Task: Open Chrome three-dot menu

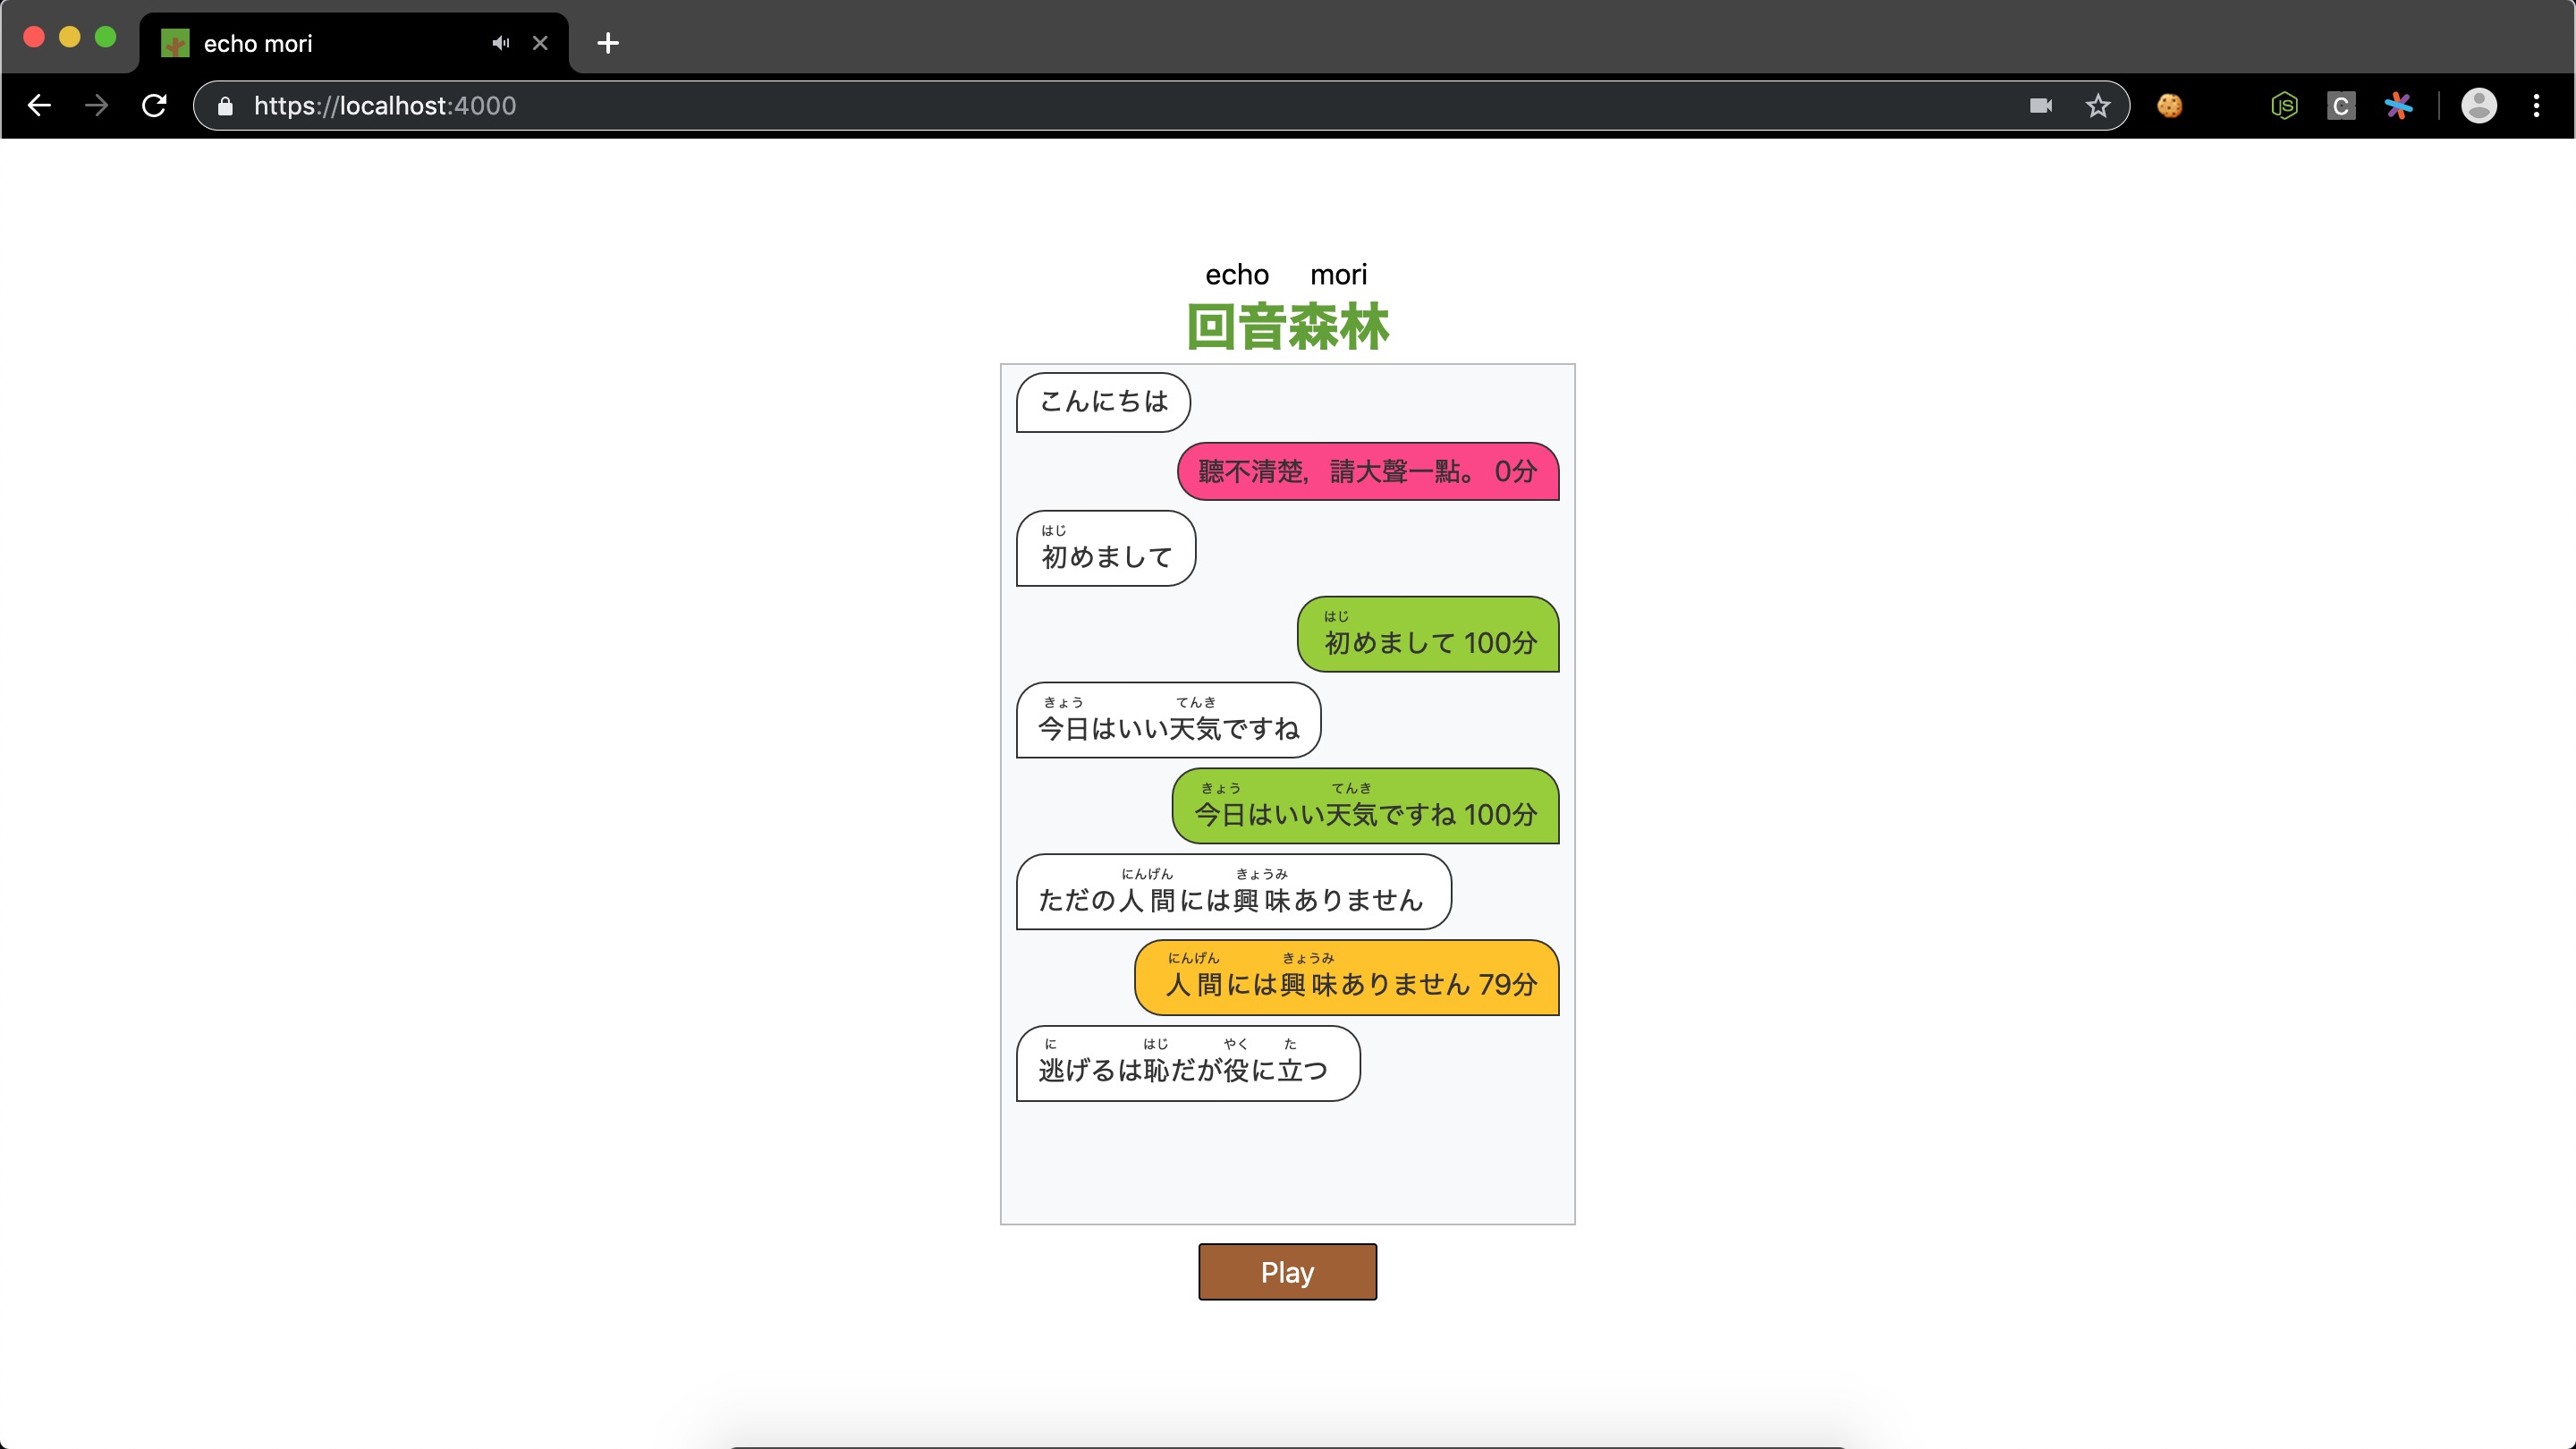Action: click(2536, 106)
